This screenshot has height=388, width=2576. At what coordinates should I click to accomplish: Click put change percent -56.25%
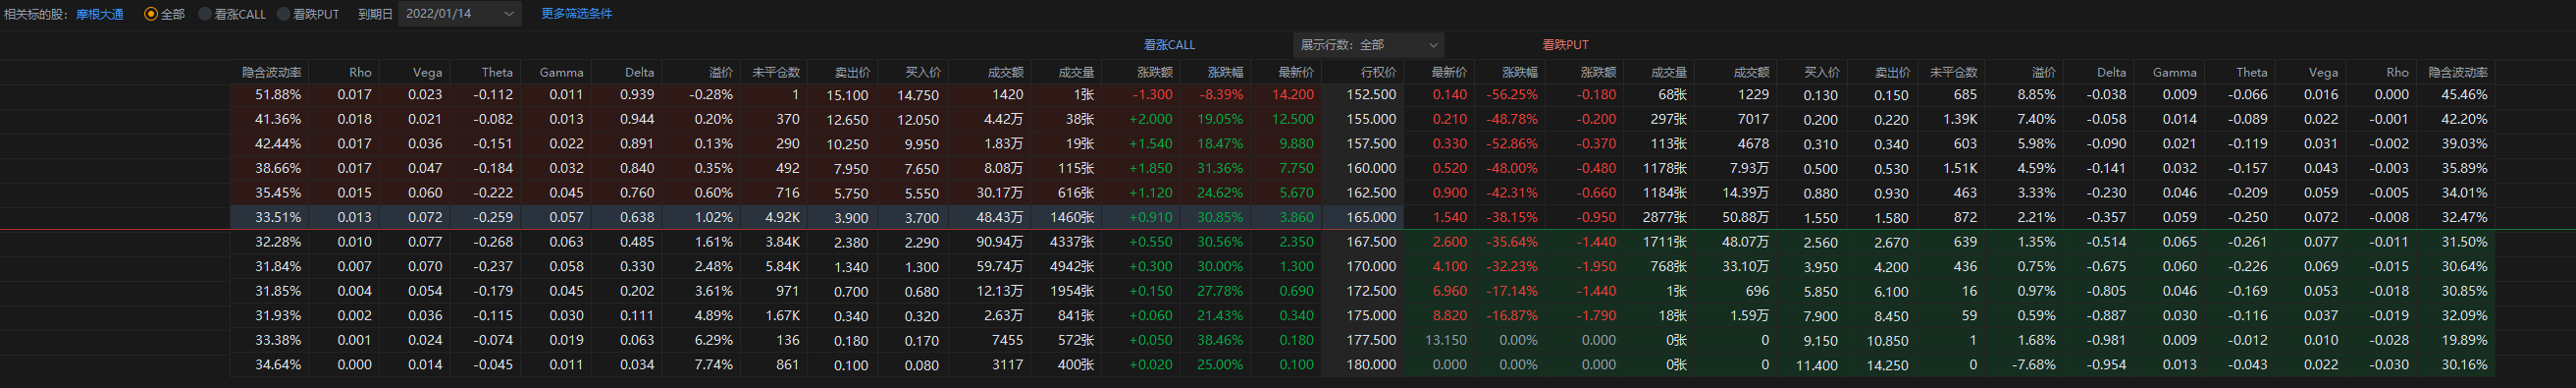pyautogui.click(x=1512, y=95)
